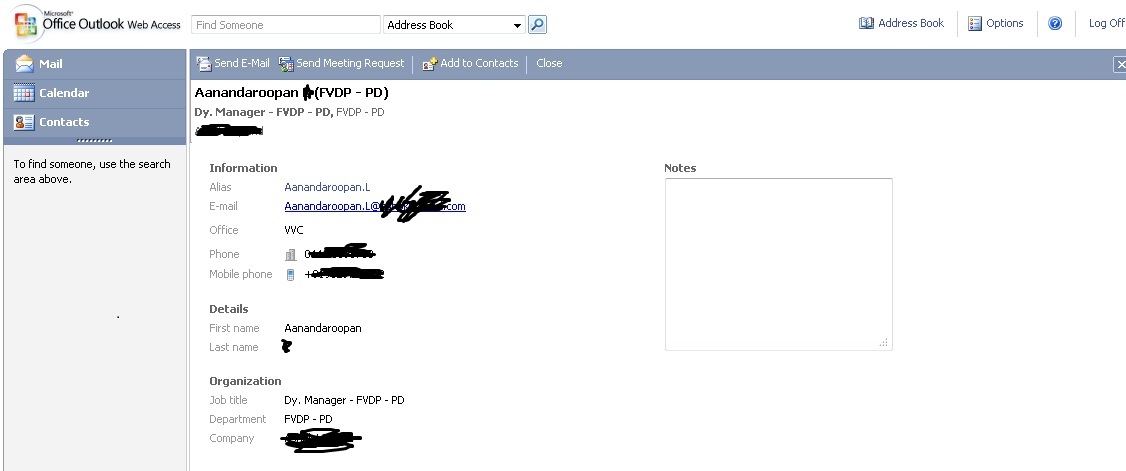Click the 'To find someone' hint text
1126x471 pixels.
pyautogui.click(x=92, y=172)
